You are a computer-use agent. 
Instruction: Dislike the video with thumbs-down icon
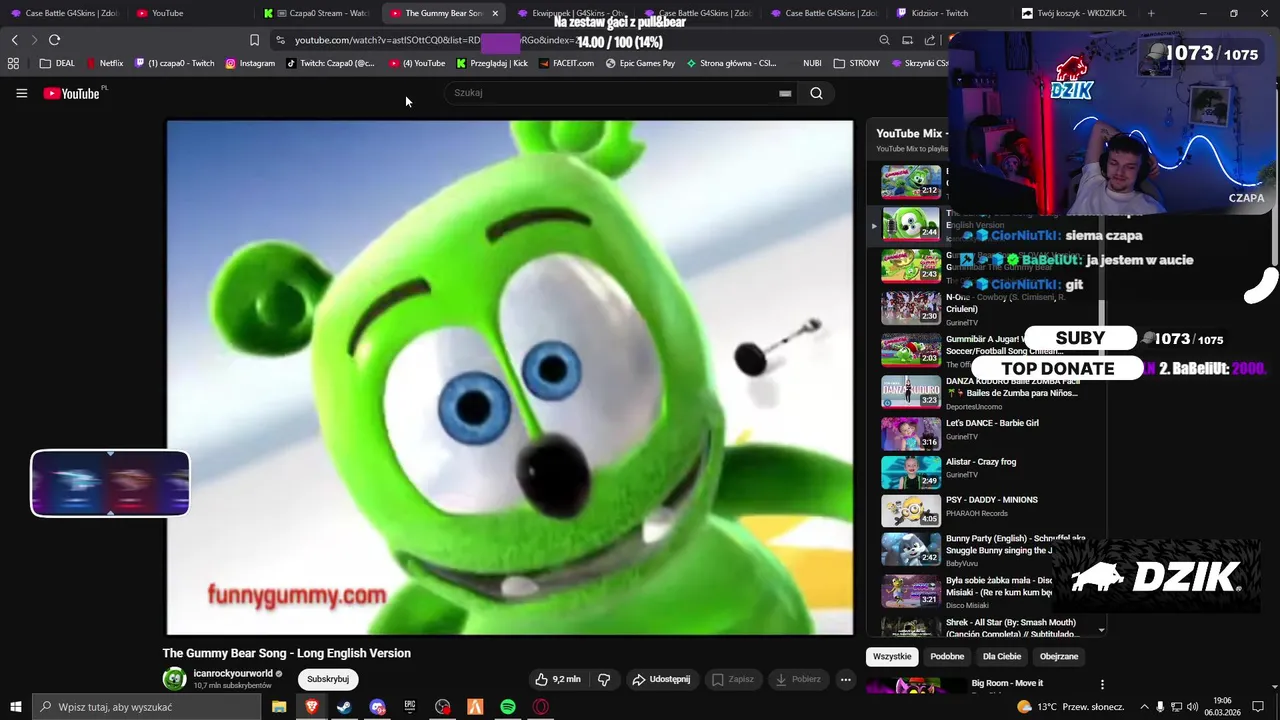pos(604,679)
